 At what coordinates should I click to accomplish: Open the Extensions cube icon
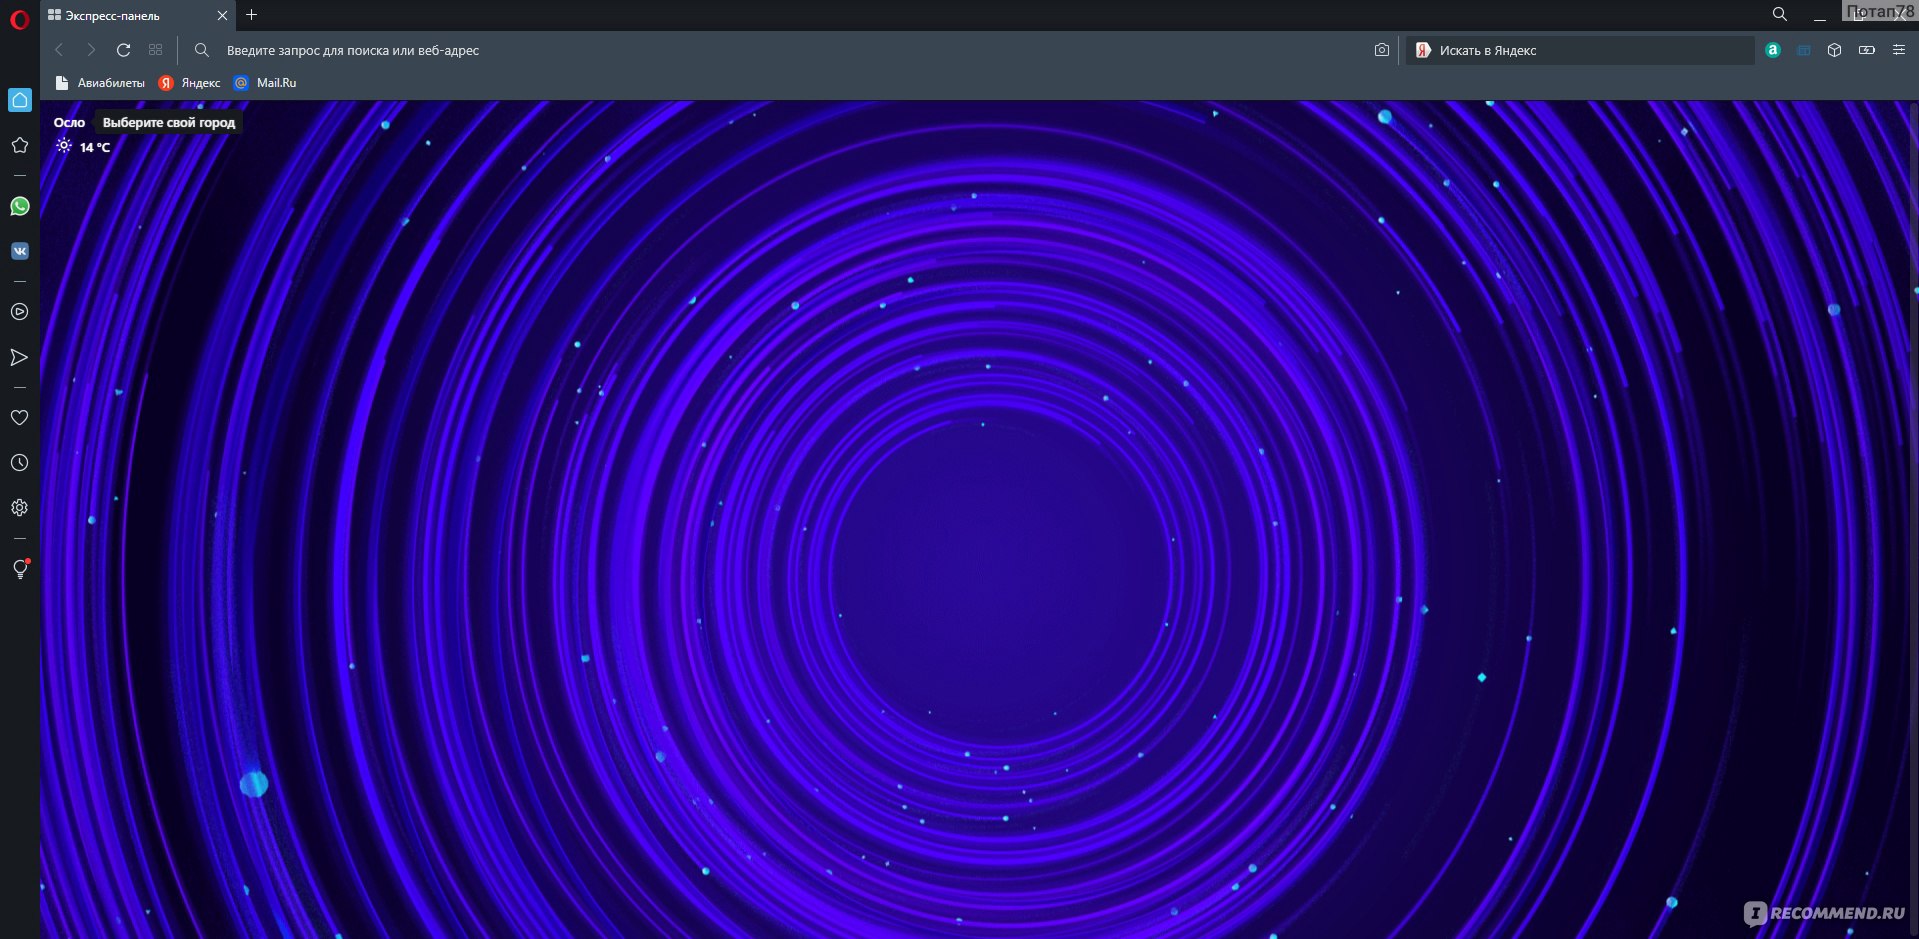pos(1834,50)
